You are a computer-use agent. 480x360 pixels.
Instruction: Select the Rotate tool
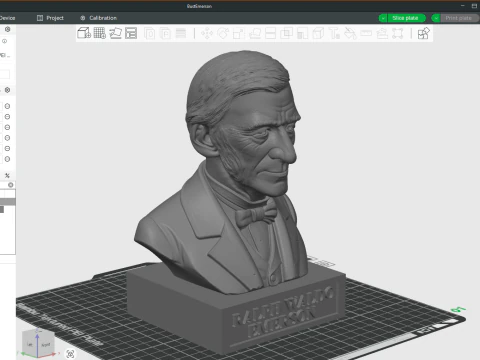click(223, 33)
